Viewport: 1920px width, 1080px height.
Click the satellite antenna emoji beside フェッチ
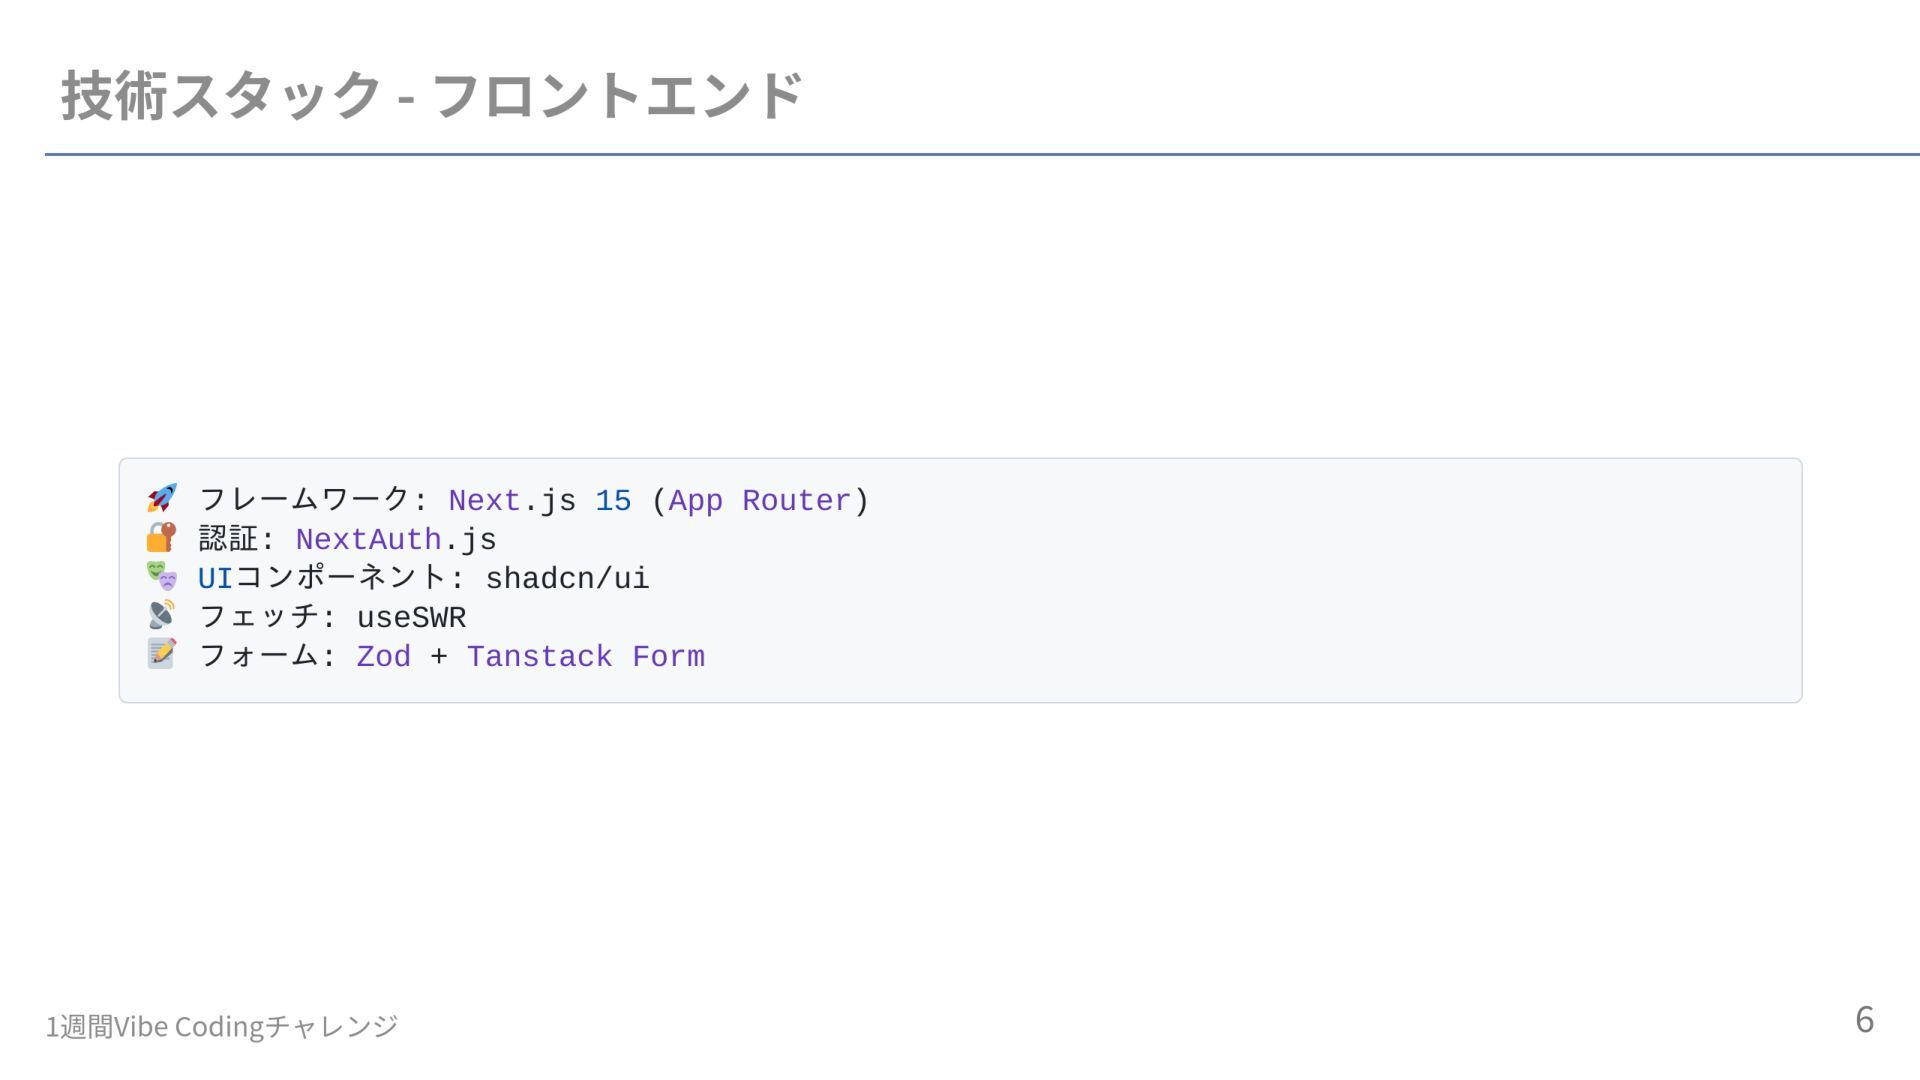(162, 615)
